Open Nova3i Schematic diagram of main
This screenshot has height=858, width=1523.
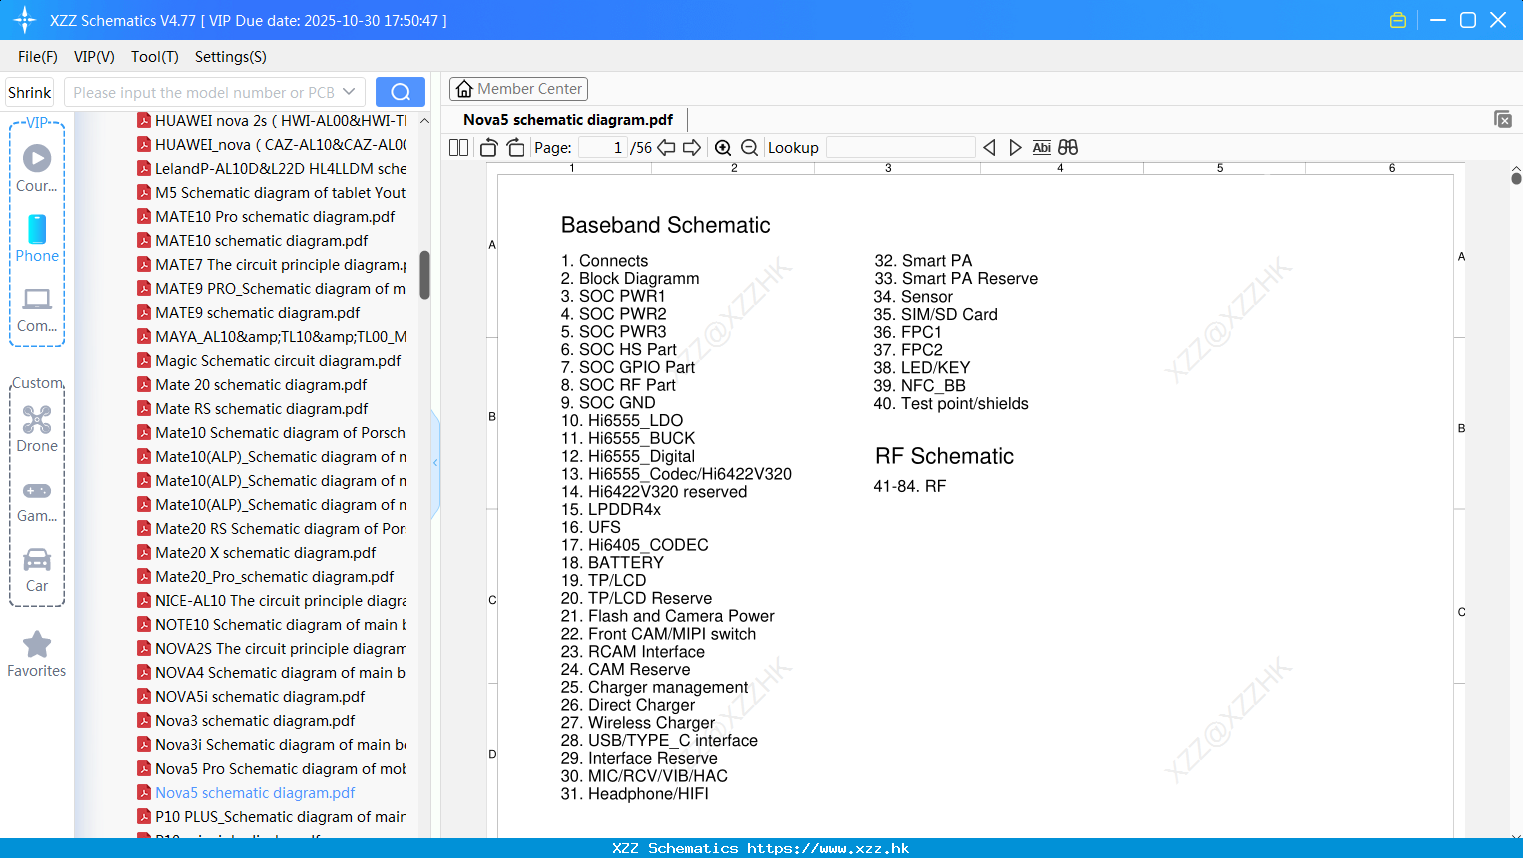271,744
